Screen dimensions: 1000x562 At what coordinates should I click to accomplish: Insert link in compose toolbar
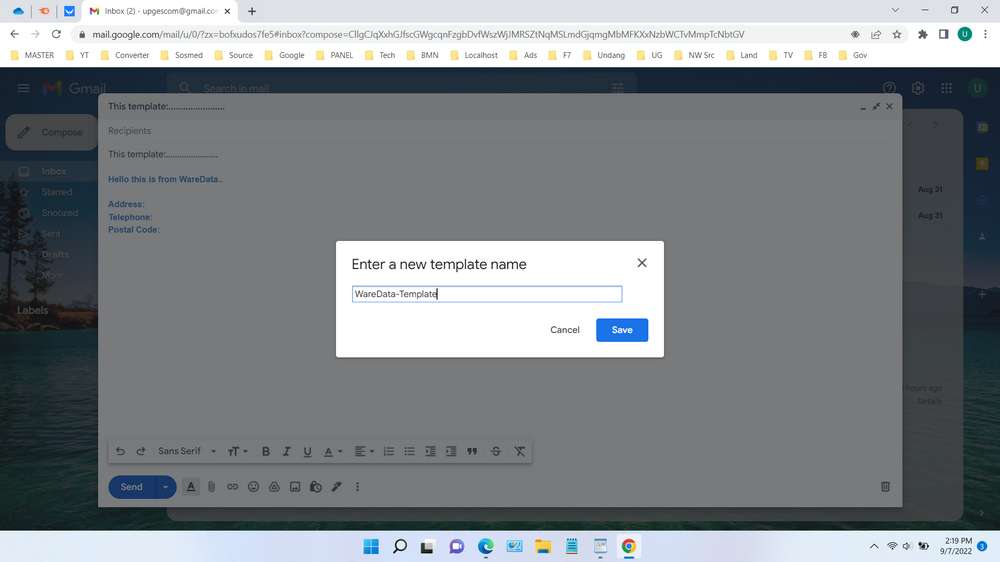click(232, 487)
